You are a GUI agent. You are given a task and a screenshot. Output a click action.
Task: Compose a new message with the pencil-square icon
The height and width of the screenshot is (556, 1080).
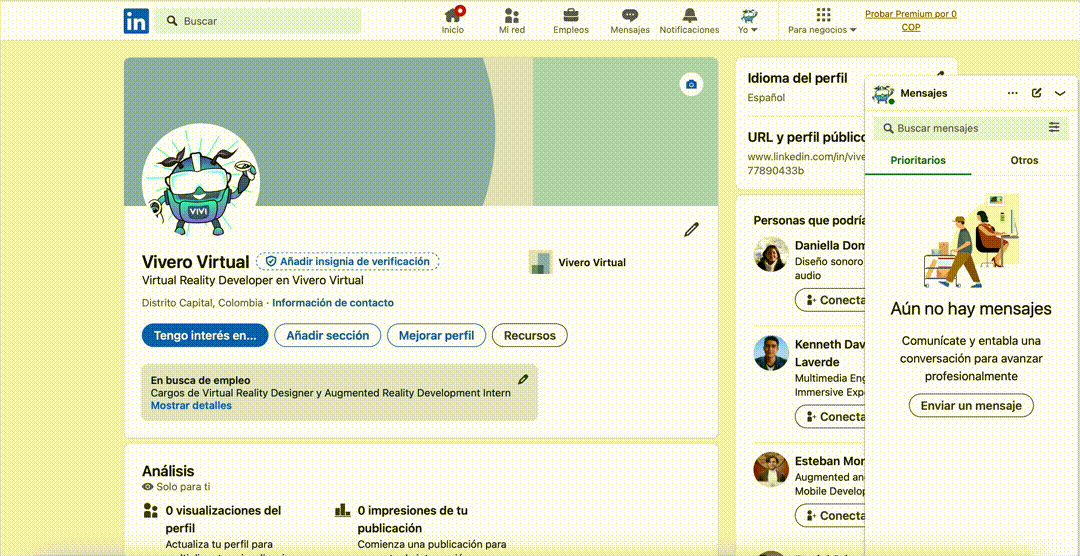pyautogui.click(x=1037, y=93)
